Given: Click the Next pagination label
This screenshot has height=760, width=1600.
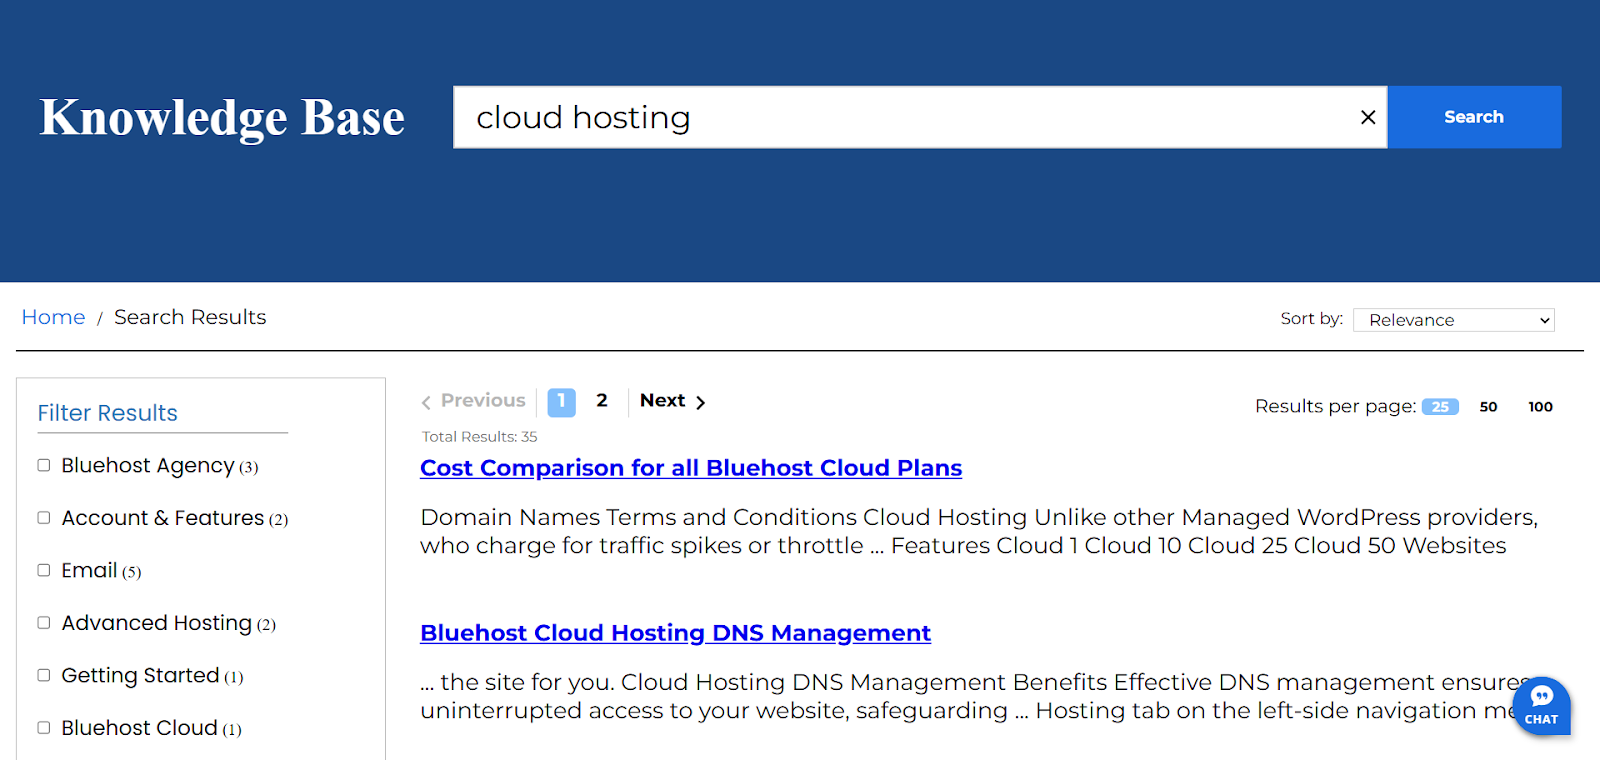Looking at the screenshot, I should coord(662,400).
